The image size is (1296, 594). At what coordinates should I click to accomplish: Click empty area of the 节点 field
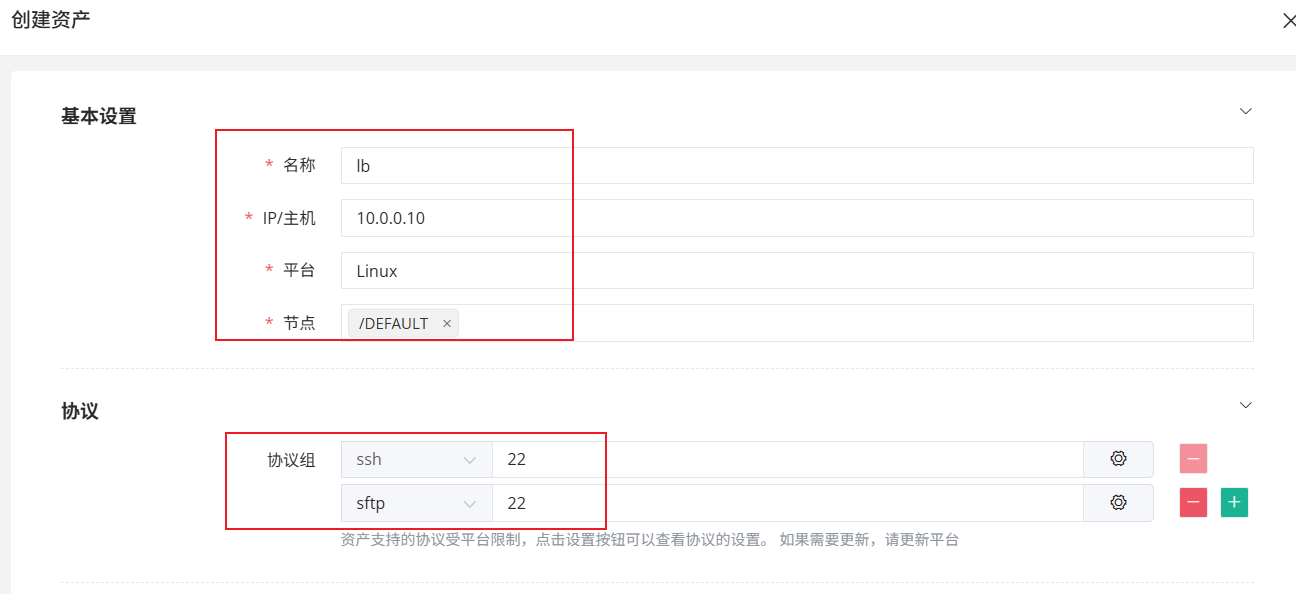pos(850,323)
